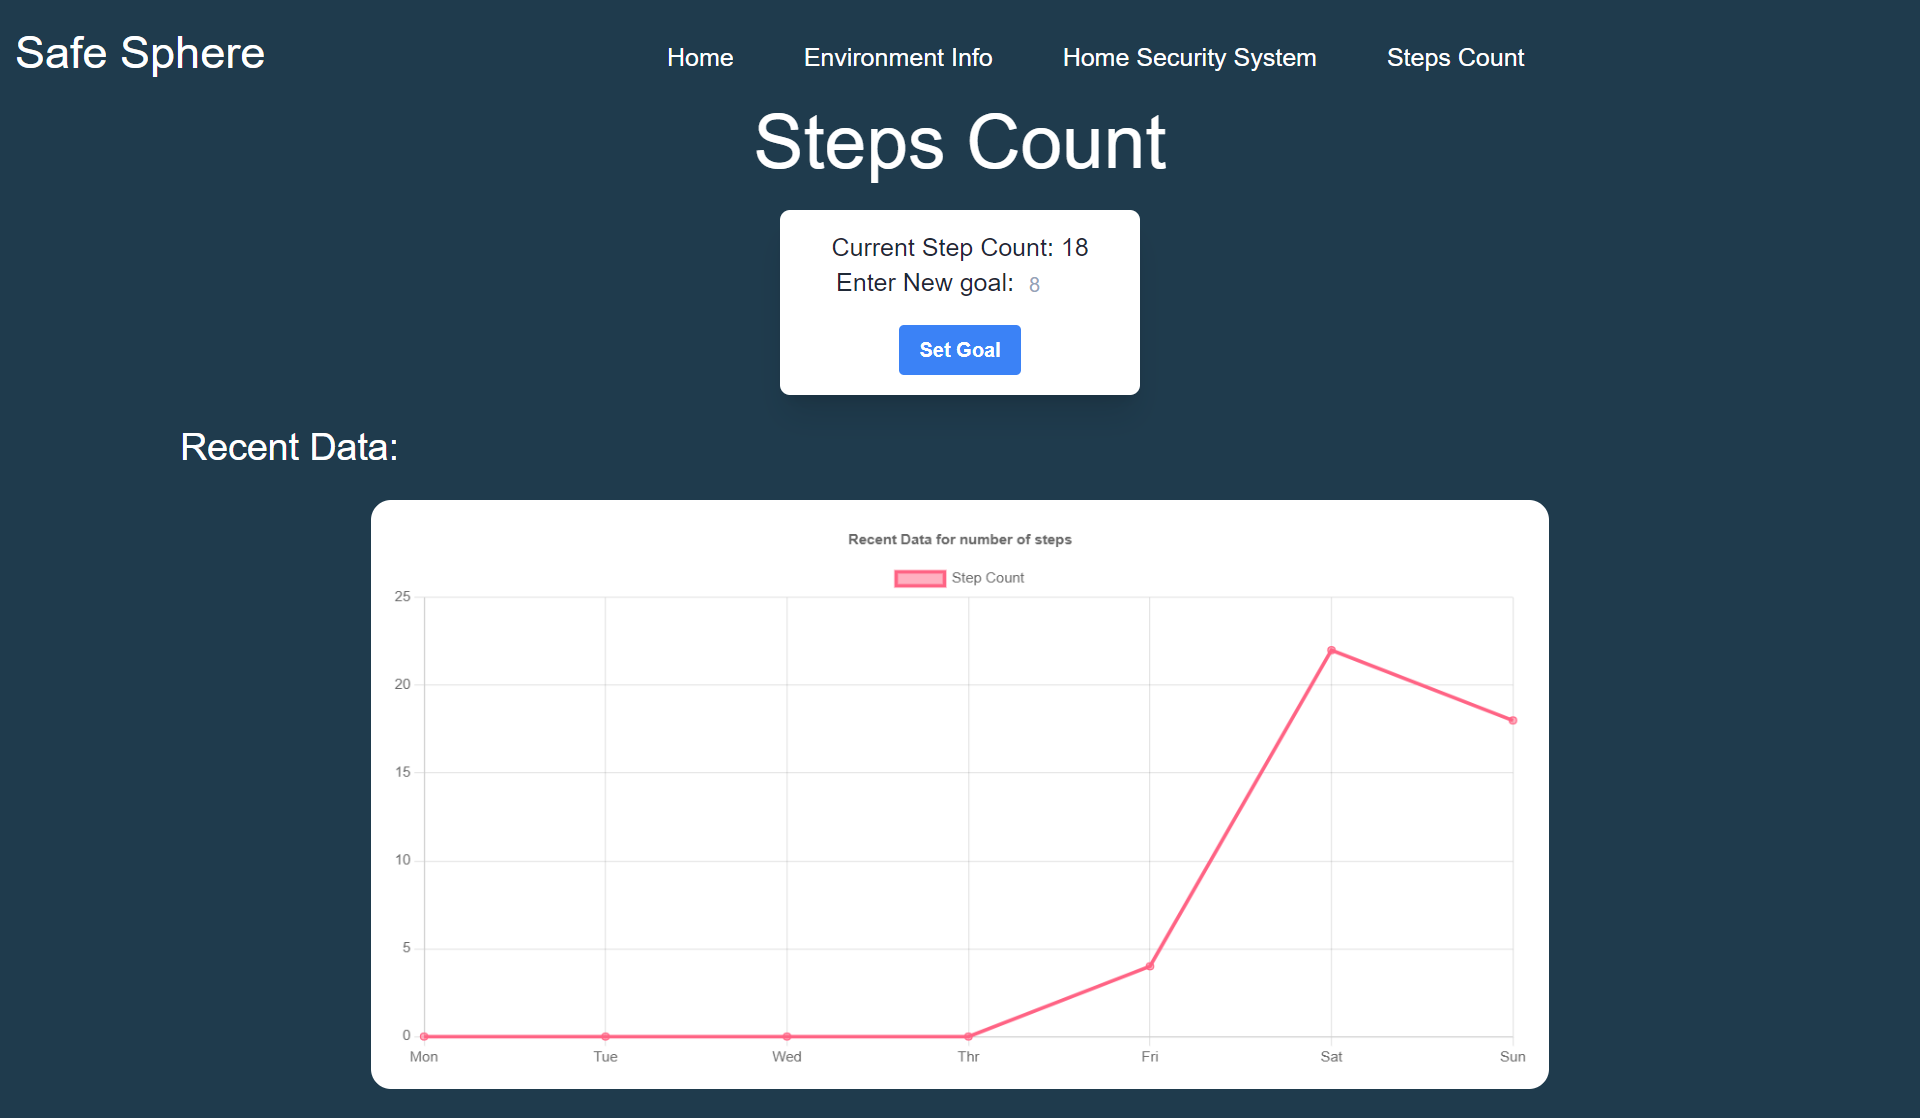Click the chart title text

click(959, 539)
